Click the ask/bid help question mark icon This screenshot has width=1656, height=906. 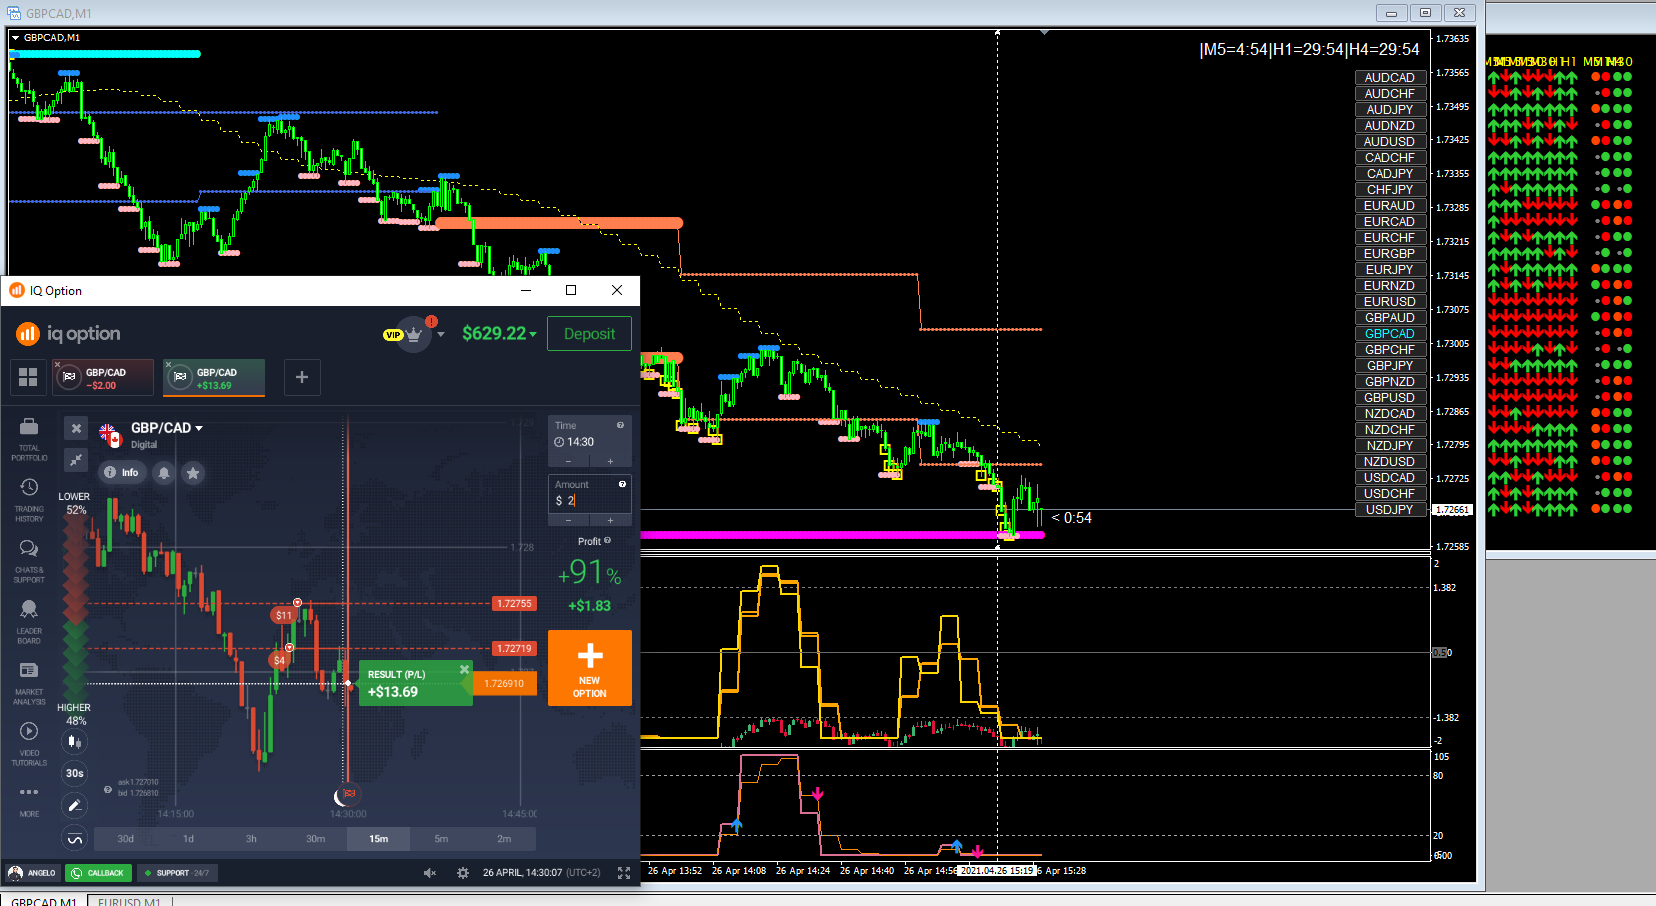(108, 789)
